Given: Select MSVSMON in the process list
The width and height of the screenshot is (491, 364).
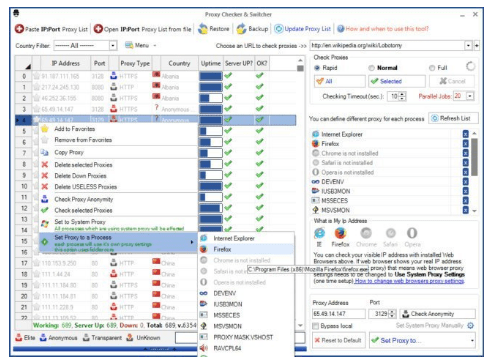Looking at the screenshot, I should 331,210.
